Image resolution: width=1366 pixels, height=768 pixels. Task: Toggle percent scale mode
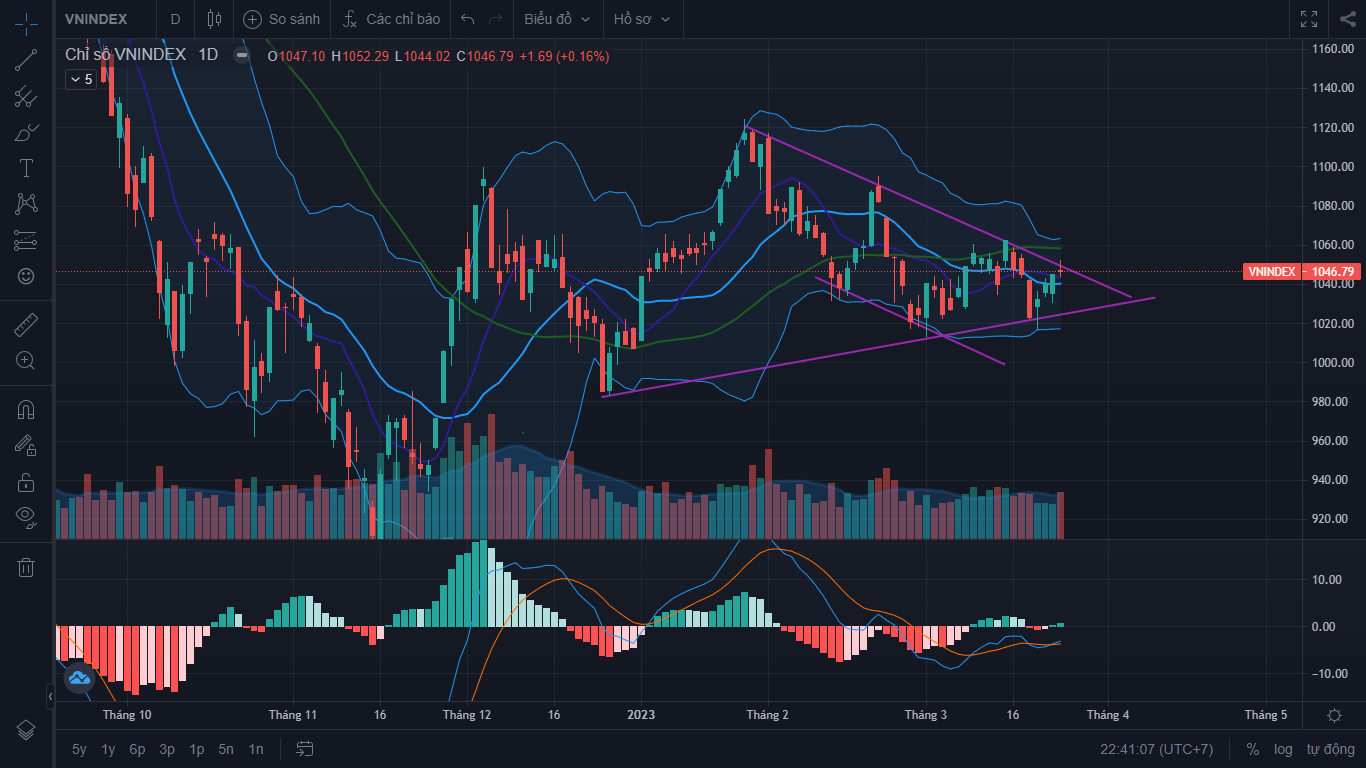(x=1253, y=749)
